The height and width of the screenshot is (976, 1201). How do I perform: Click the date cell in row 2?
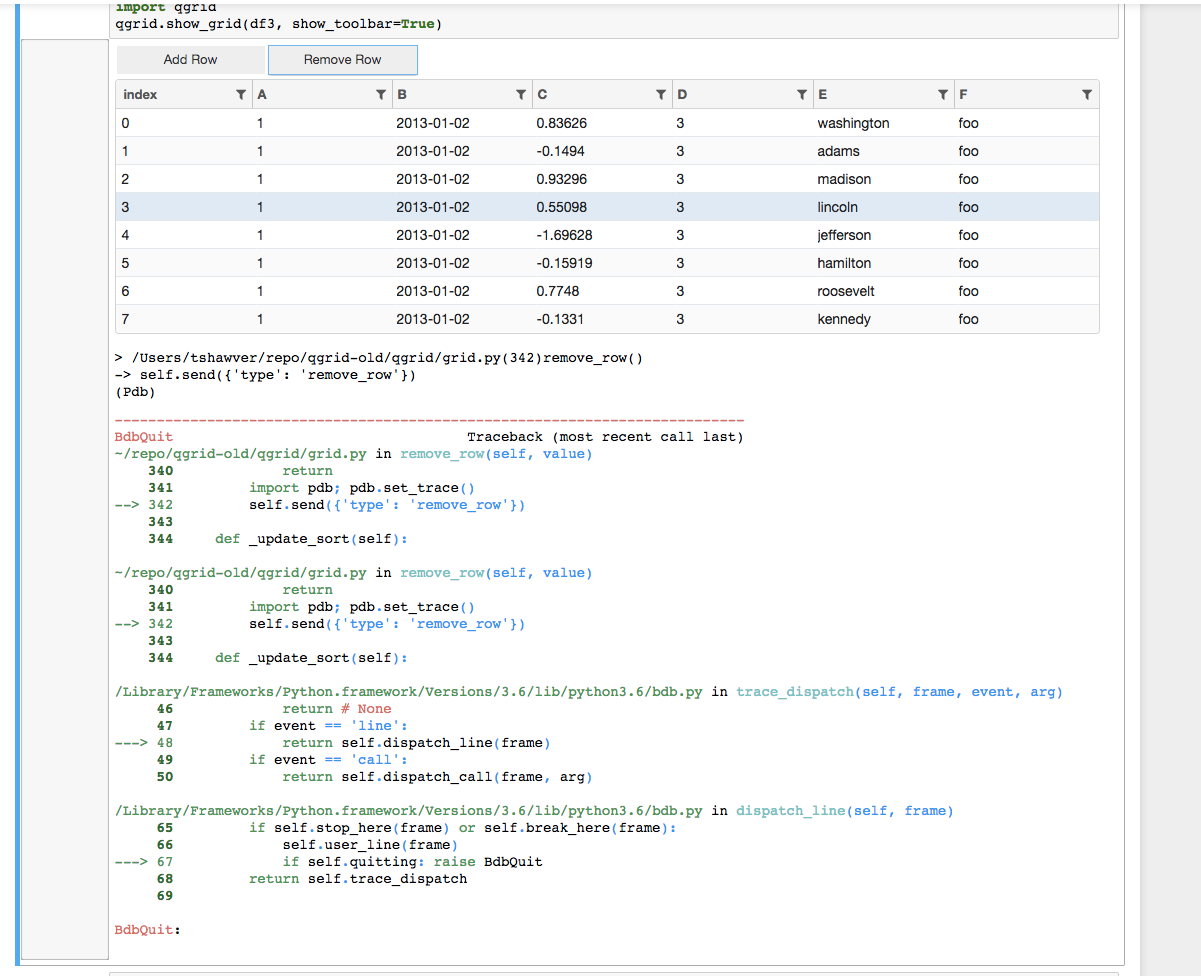(x=433, y=179)
